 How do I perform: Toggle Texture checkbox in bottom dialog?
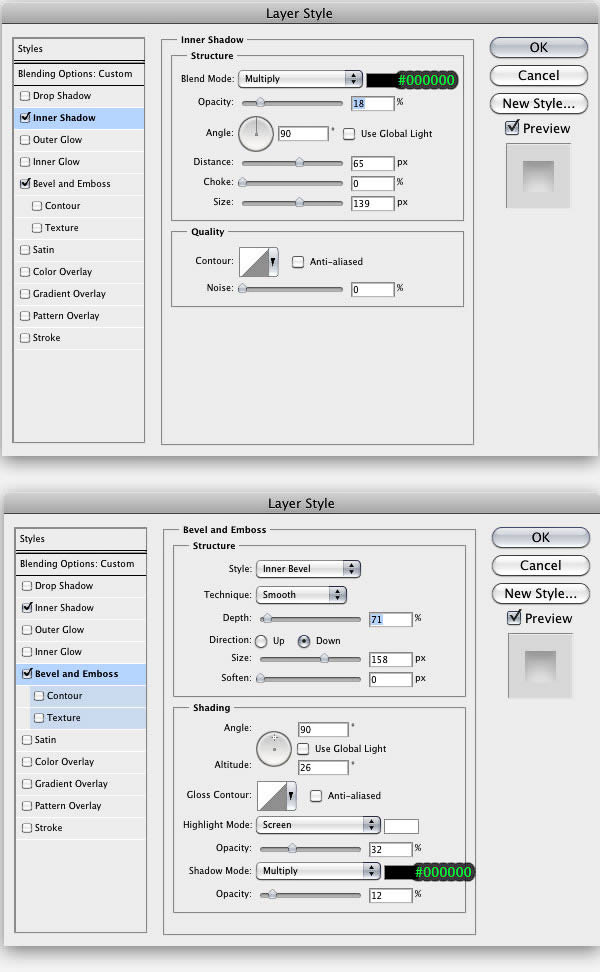coord(39,718)
